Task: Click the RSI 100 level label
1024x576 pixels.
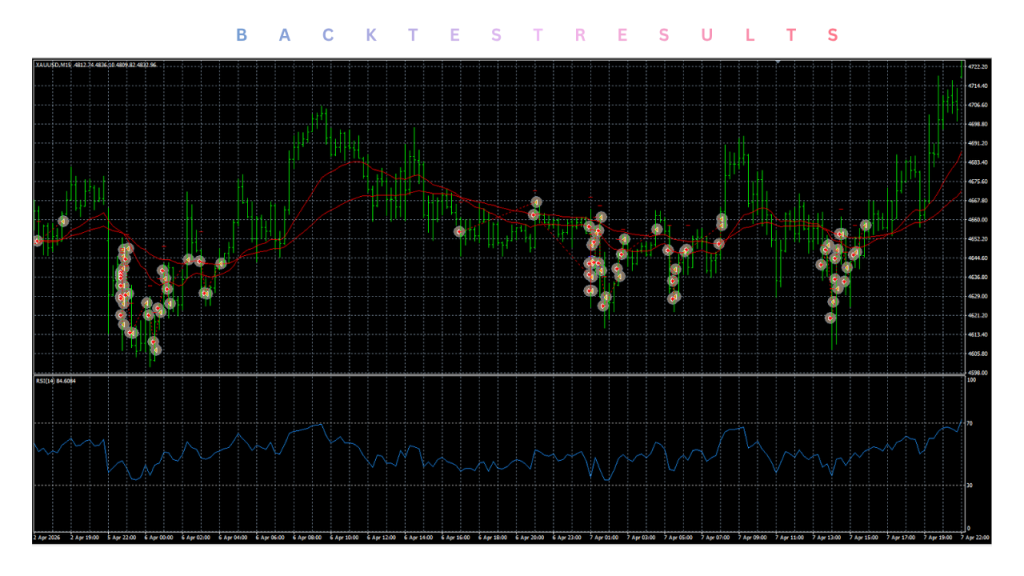Action: [x=971, y=380]
